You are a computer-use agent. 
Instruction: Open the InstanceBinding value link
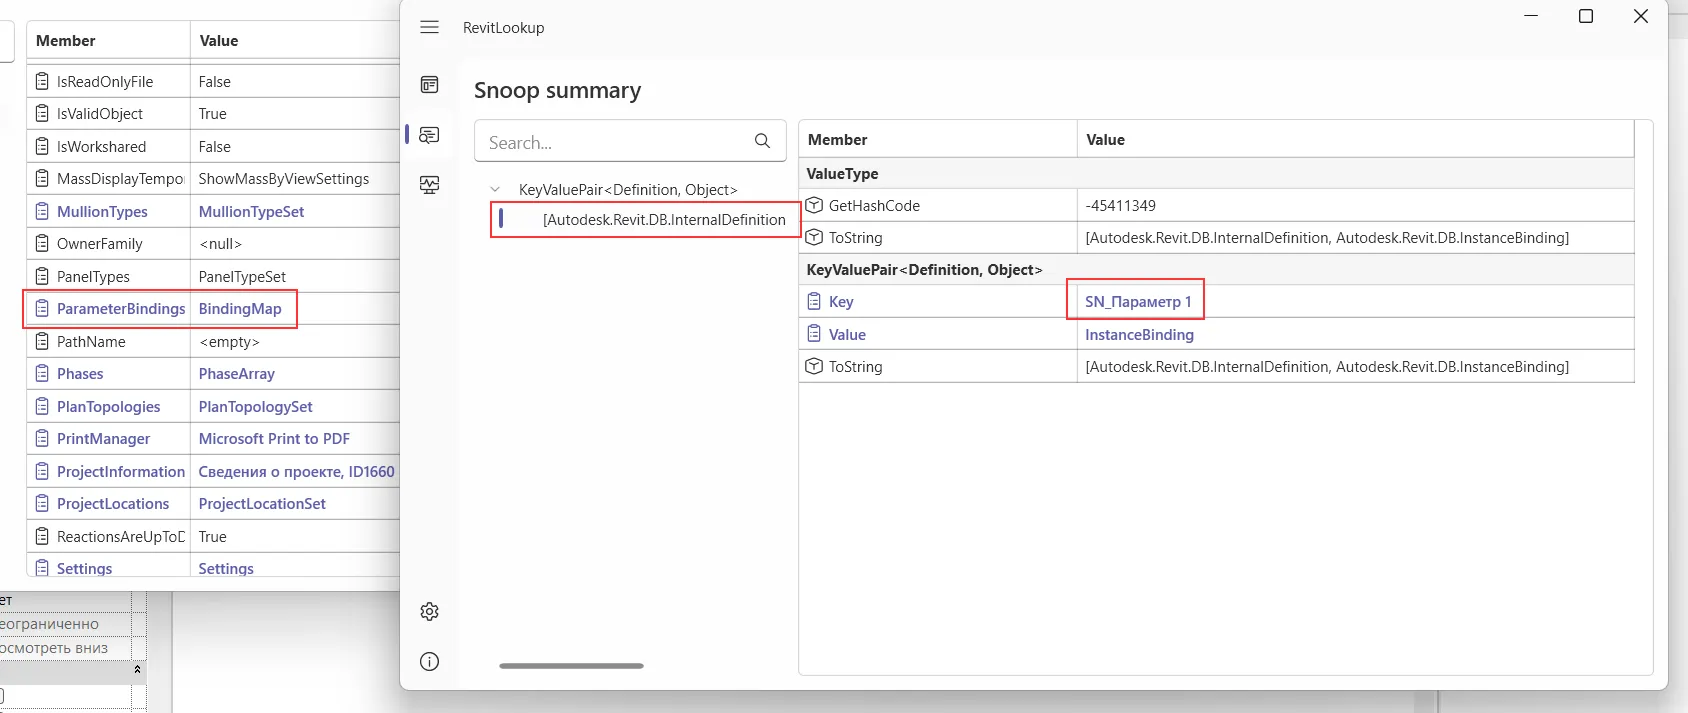[x=1139, y=334]
